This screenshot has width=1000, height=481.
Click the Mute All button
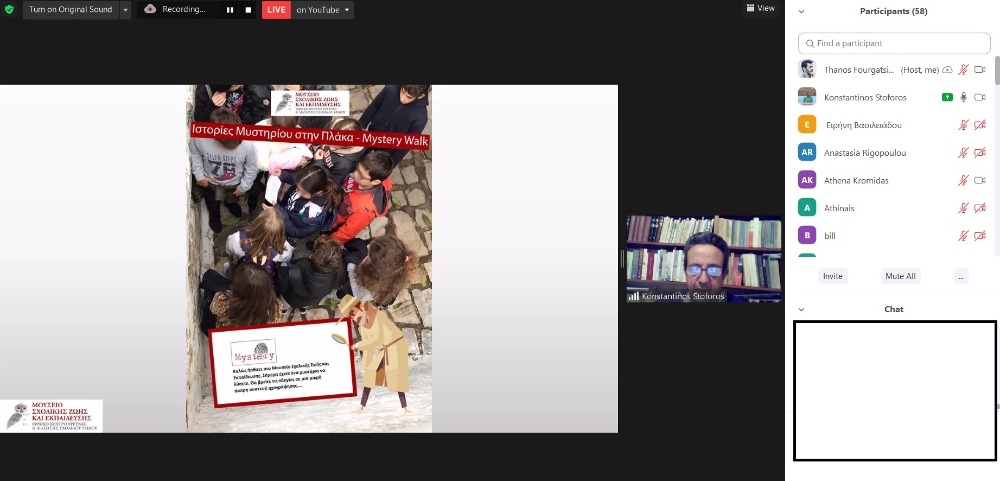pyautogui.click(x=901, y=276)
